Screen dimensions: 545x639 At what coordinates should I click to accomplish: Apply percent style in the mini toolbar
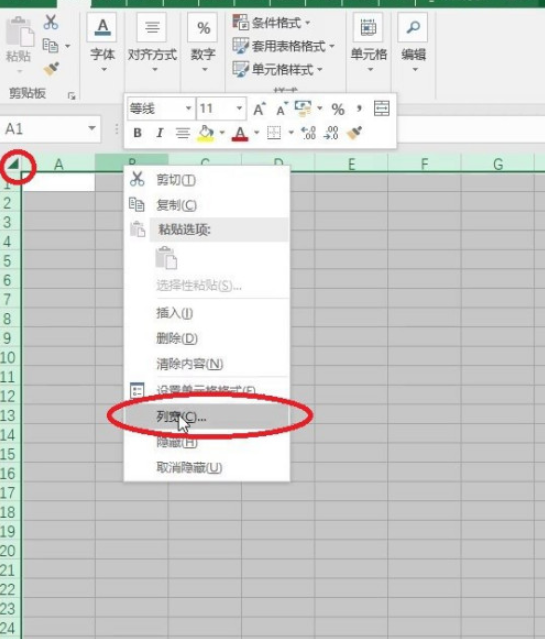338,109
